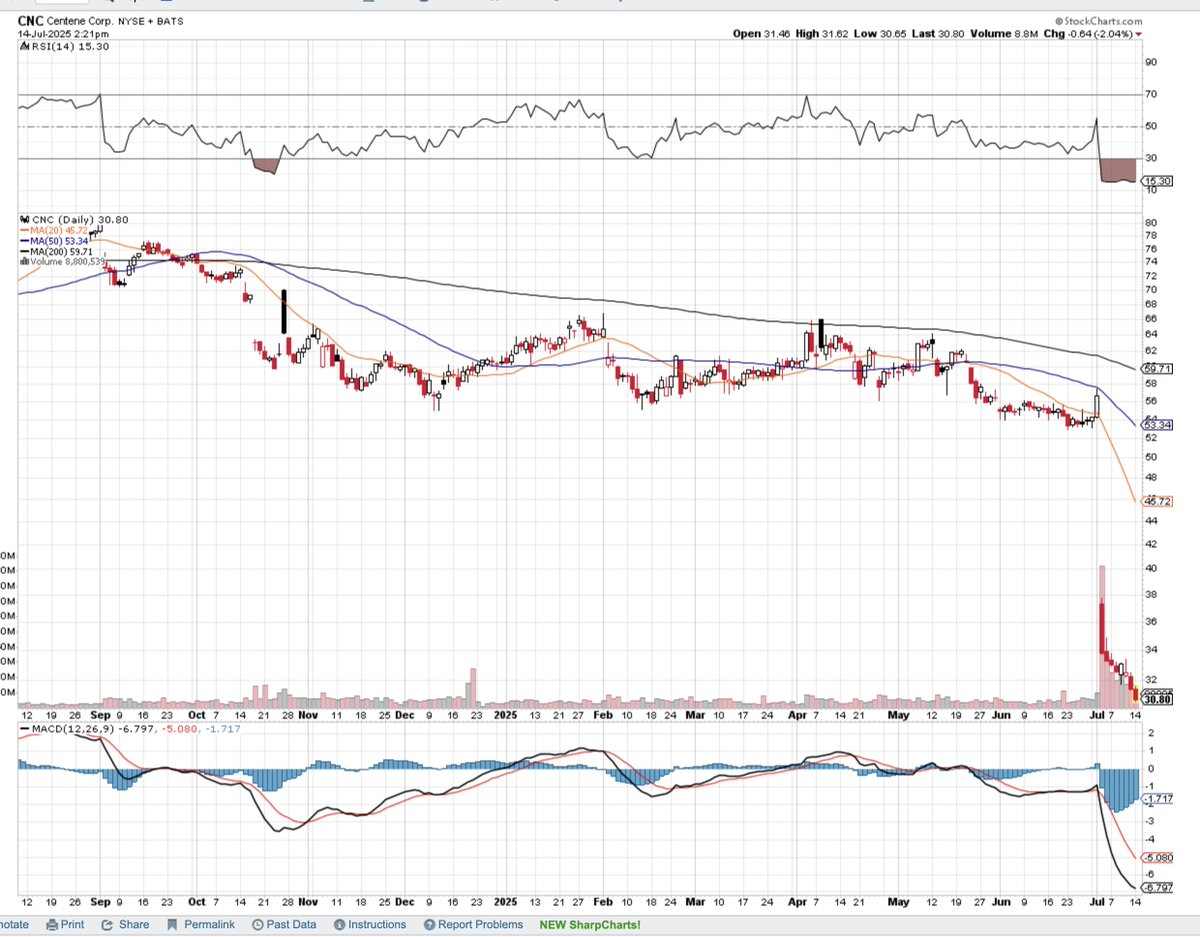Screen dimensions: 1200x937
Task: Open the Permalink option
Action: point(200,924)
